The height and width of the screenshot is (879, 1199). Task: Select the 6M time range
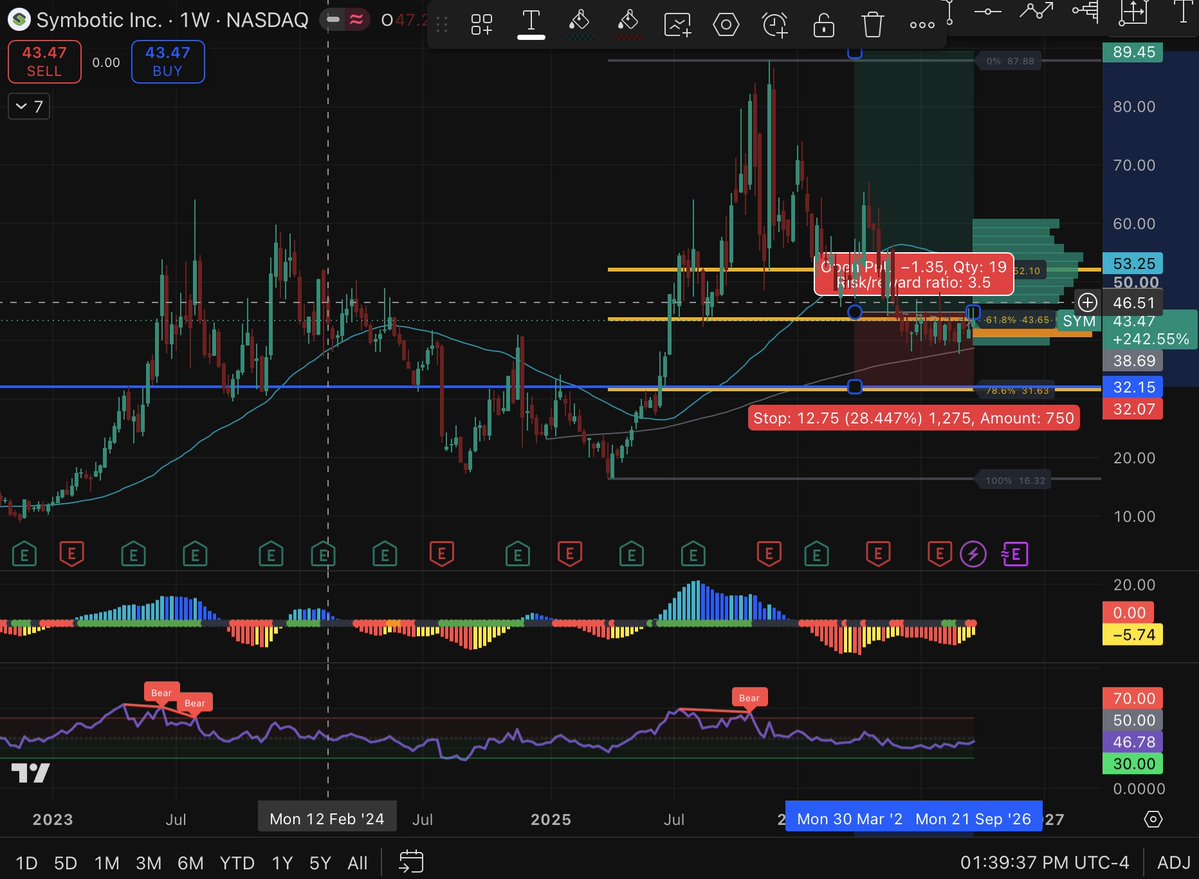[x=190, y=863]
